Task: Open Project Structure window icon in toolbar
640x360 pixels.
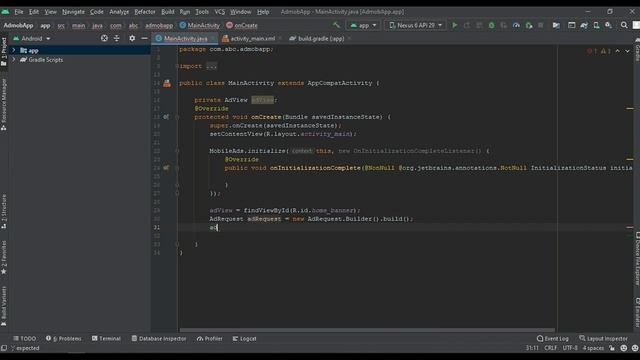Action: tap(571, 25)
